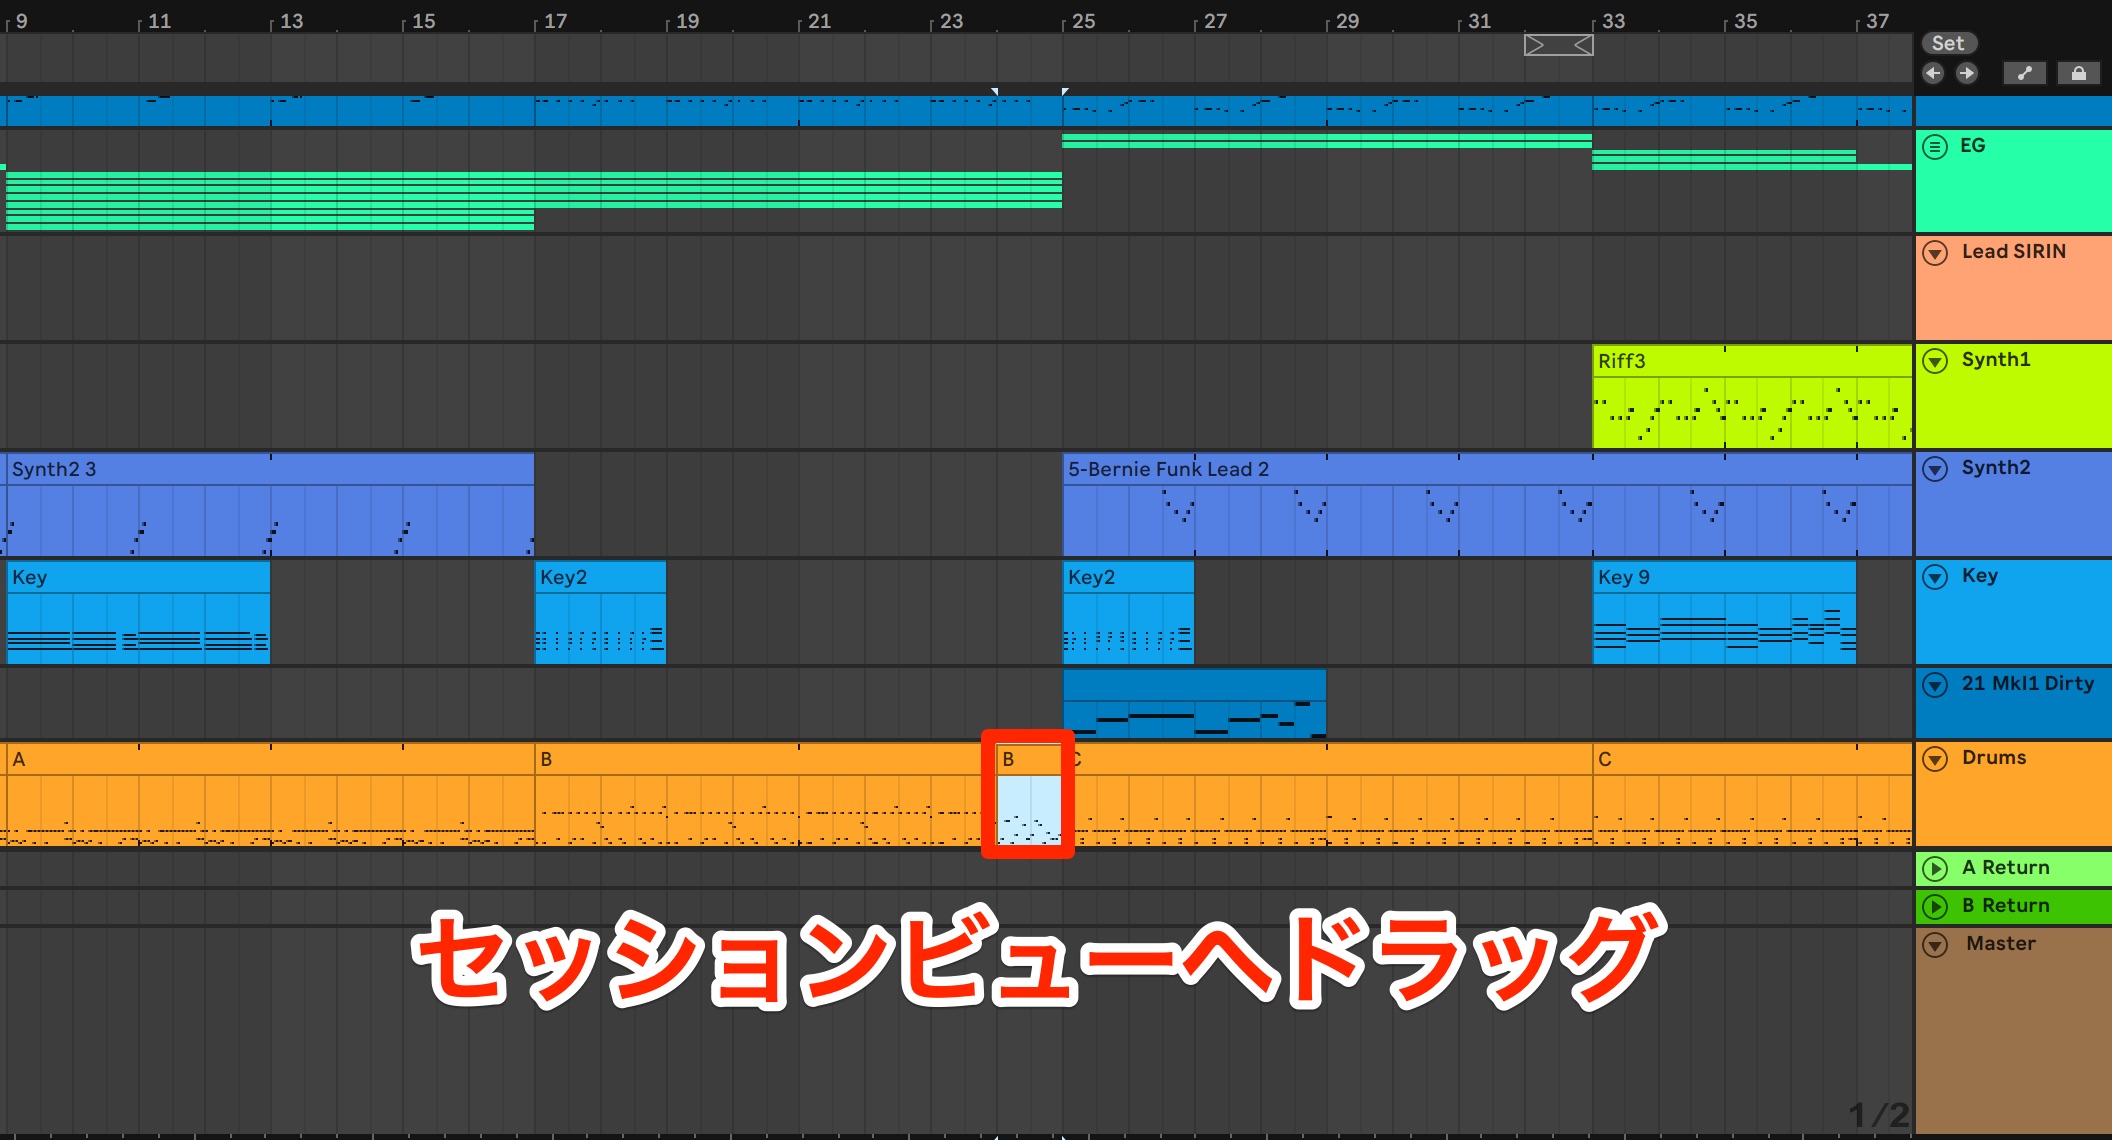The image size is (2112, 1140).
Task: Select the Drums track header name
Action: (1994, 758)
